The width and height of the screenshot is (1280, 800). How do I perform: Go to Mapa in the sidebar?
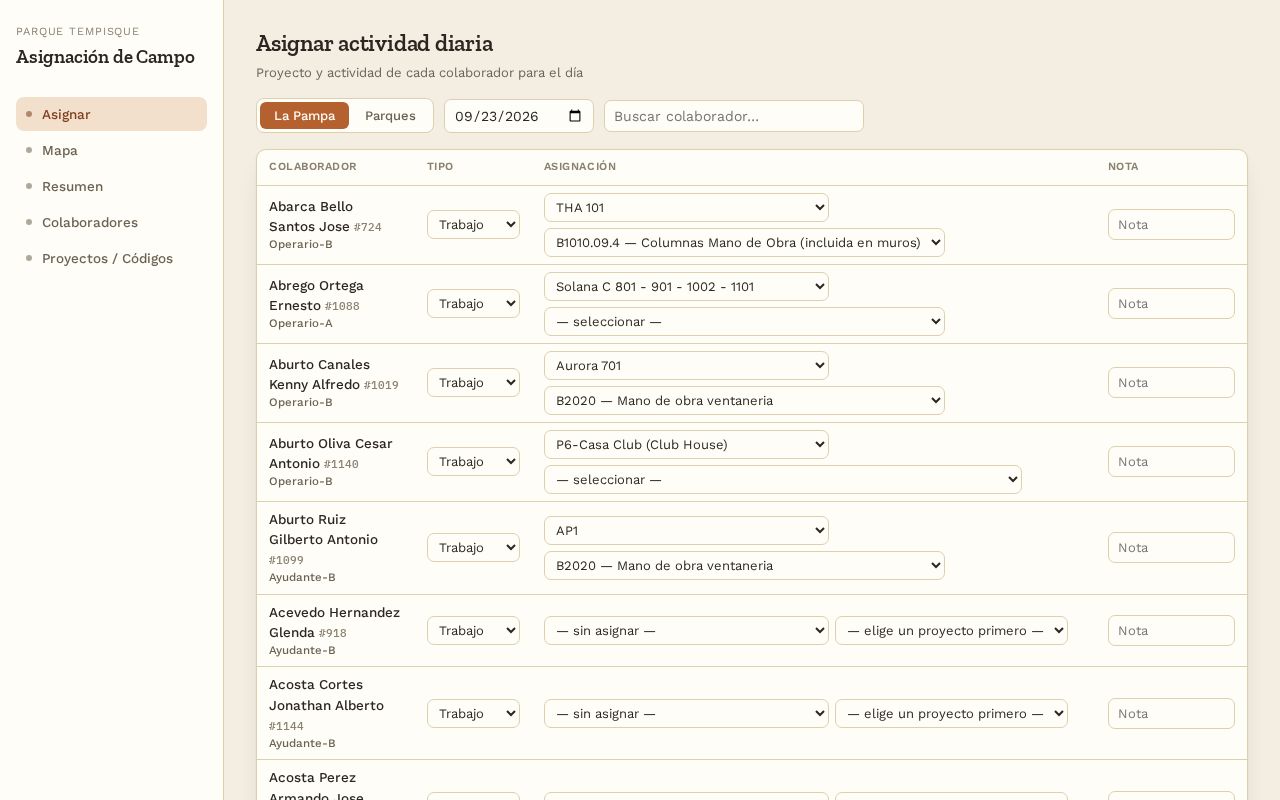click(x=111, y=150)
